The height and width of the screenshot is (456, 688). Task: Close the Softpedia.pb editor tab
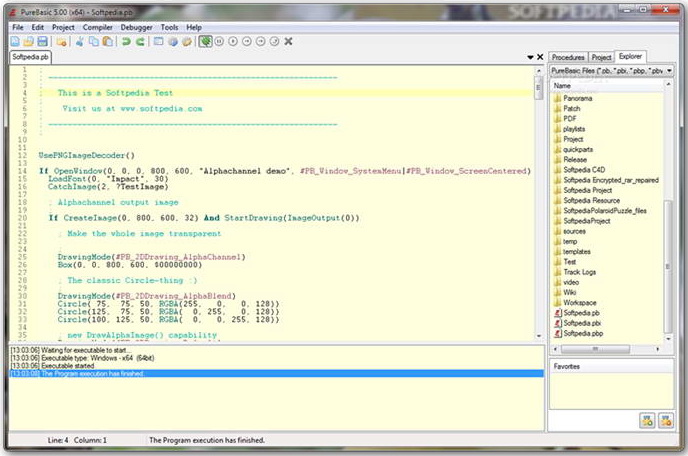point(540,58)
